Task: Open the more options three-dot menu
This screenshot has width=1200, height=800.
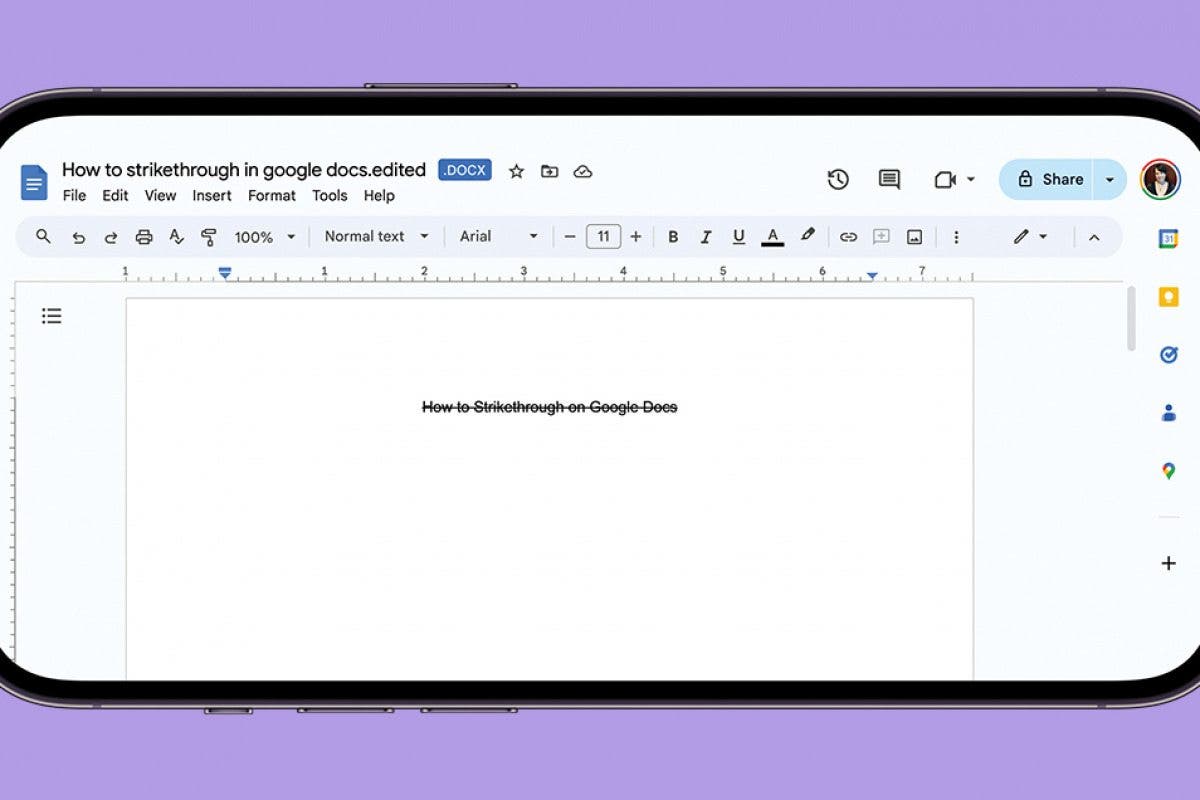Action: coord(956,237)
